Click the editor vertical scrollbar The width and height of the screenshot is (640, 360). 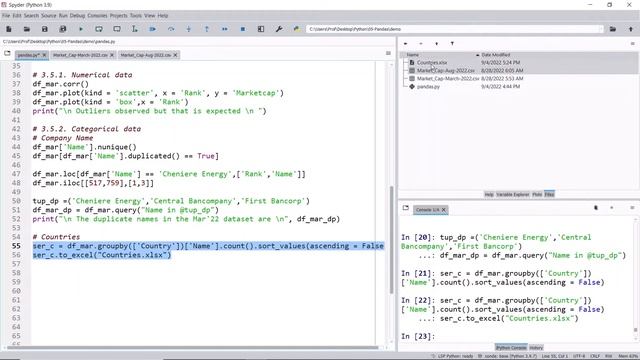(x=391, y=239)
